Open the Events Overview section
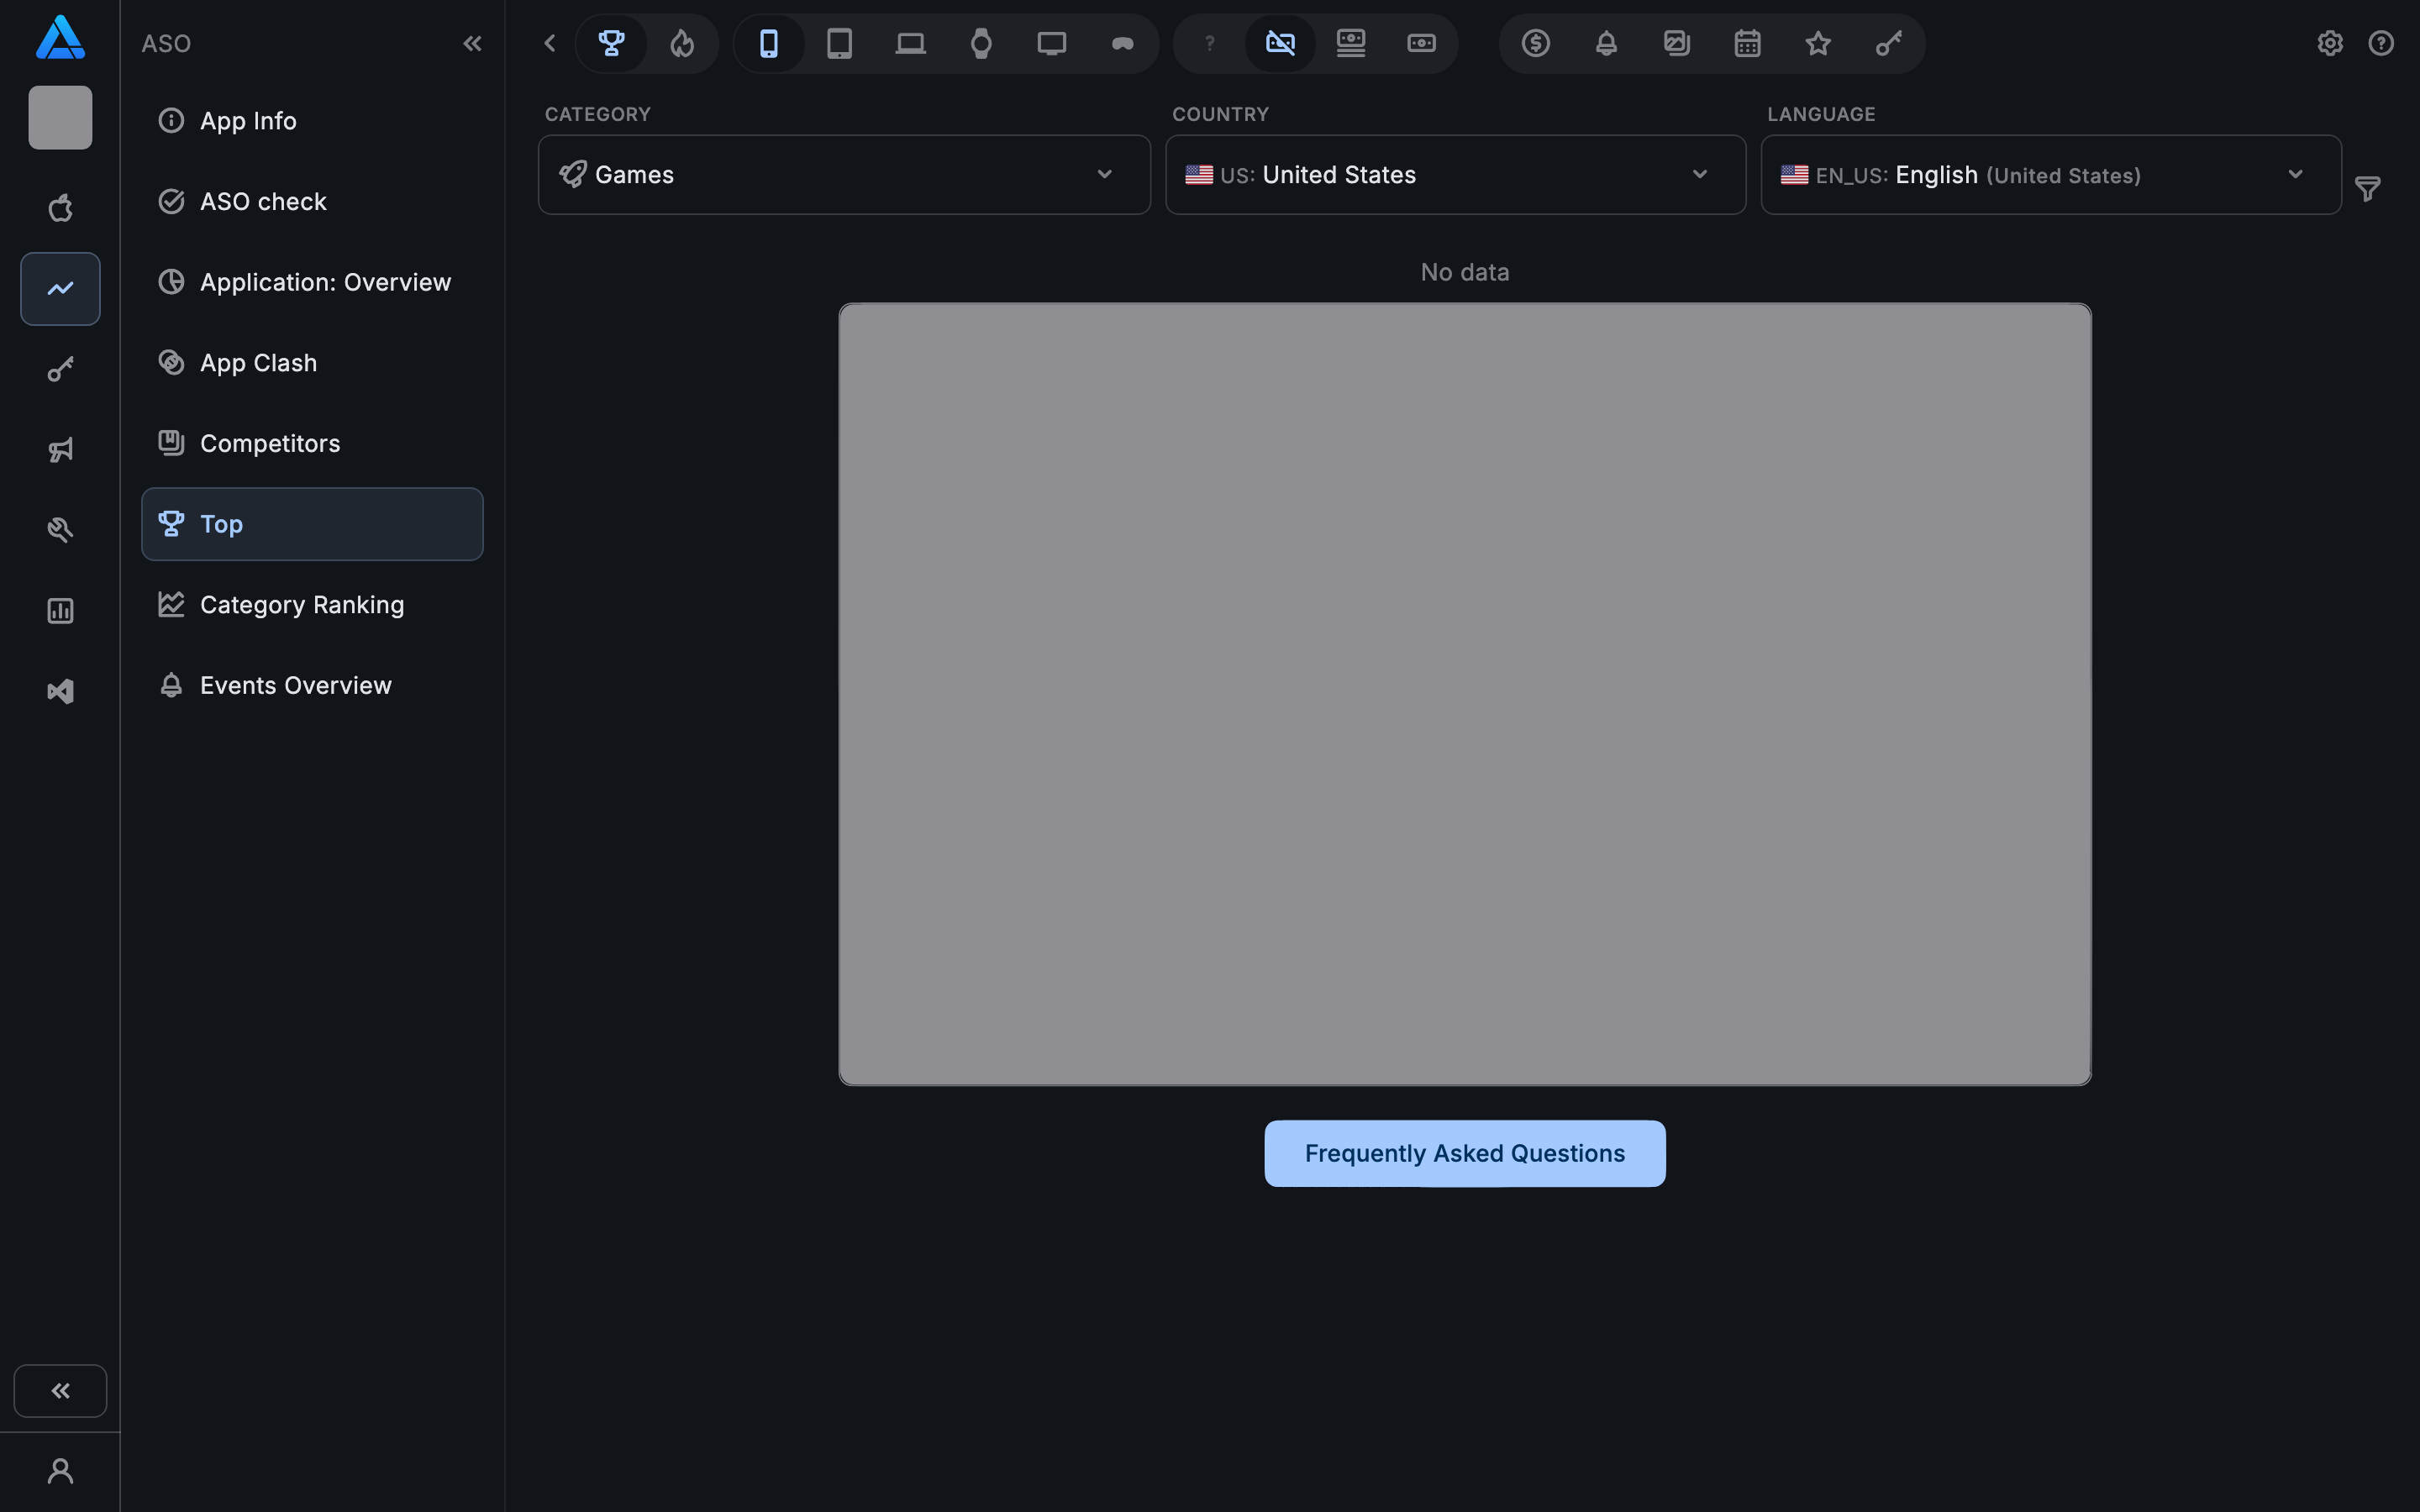The image size is (2420, 1512). (x=295, y=685)
